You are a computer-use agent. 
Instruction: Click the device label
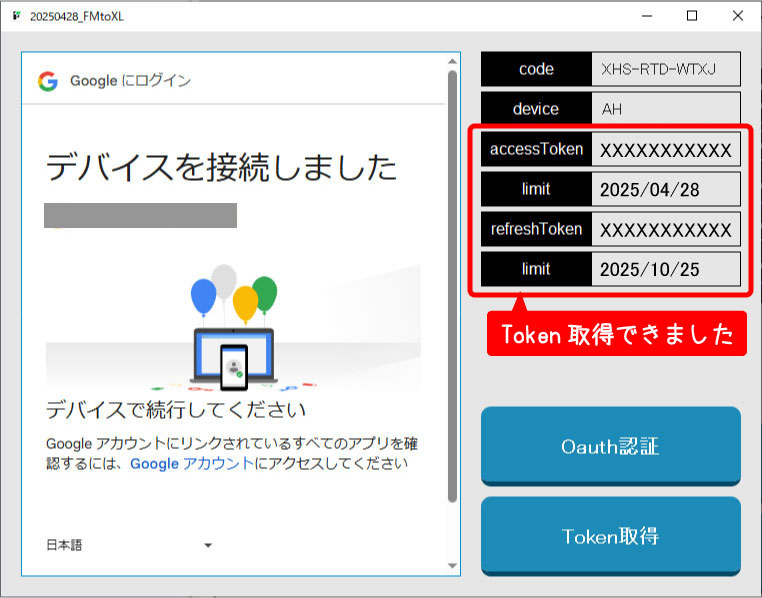537,109
